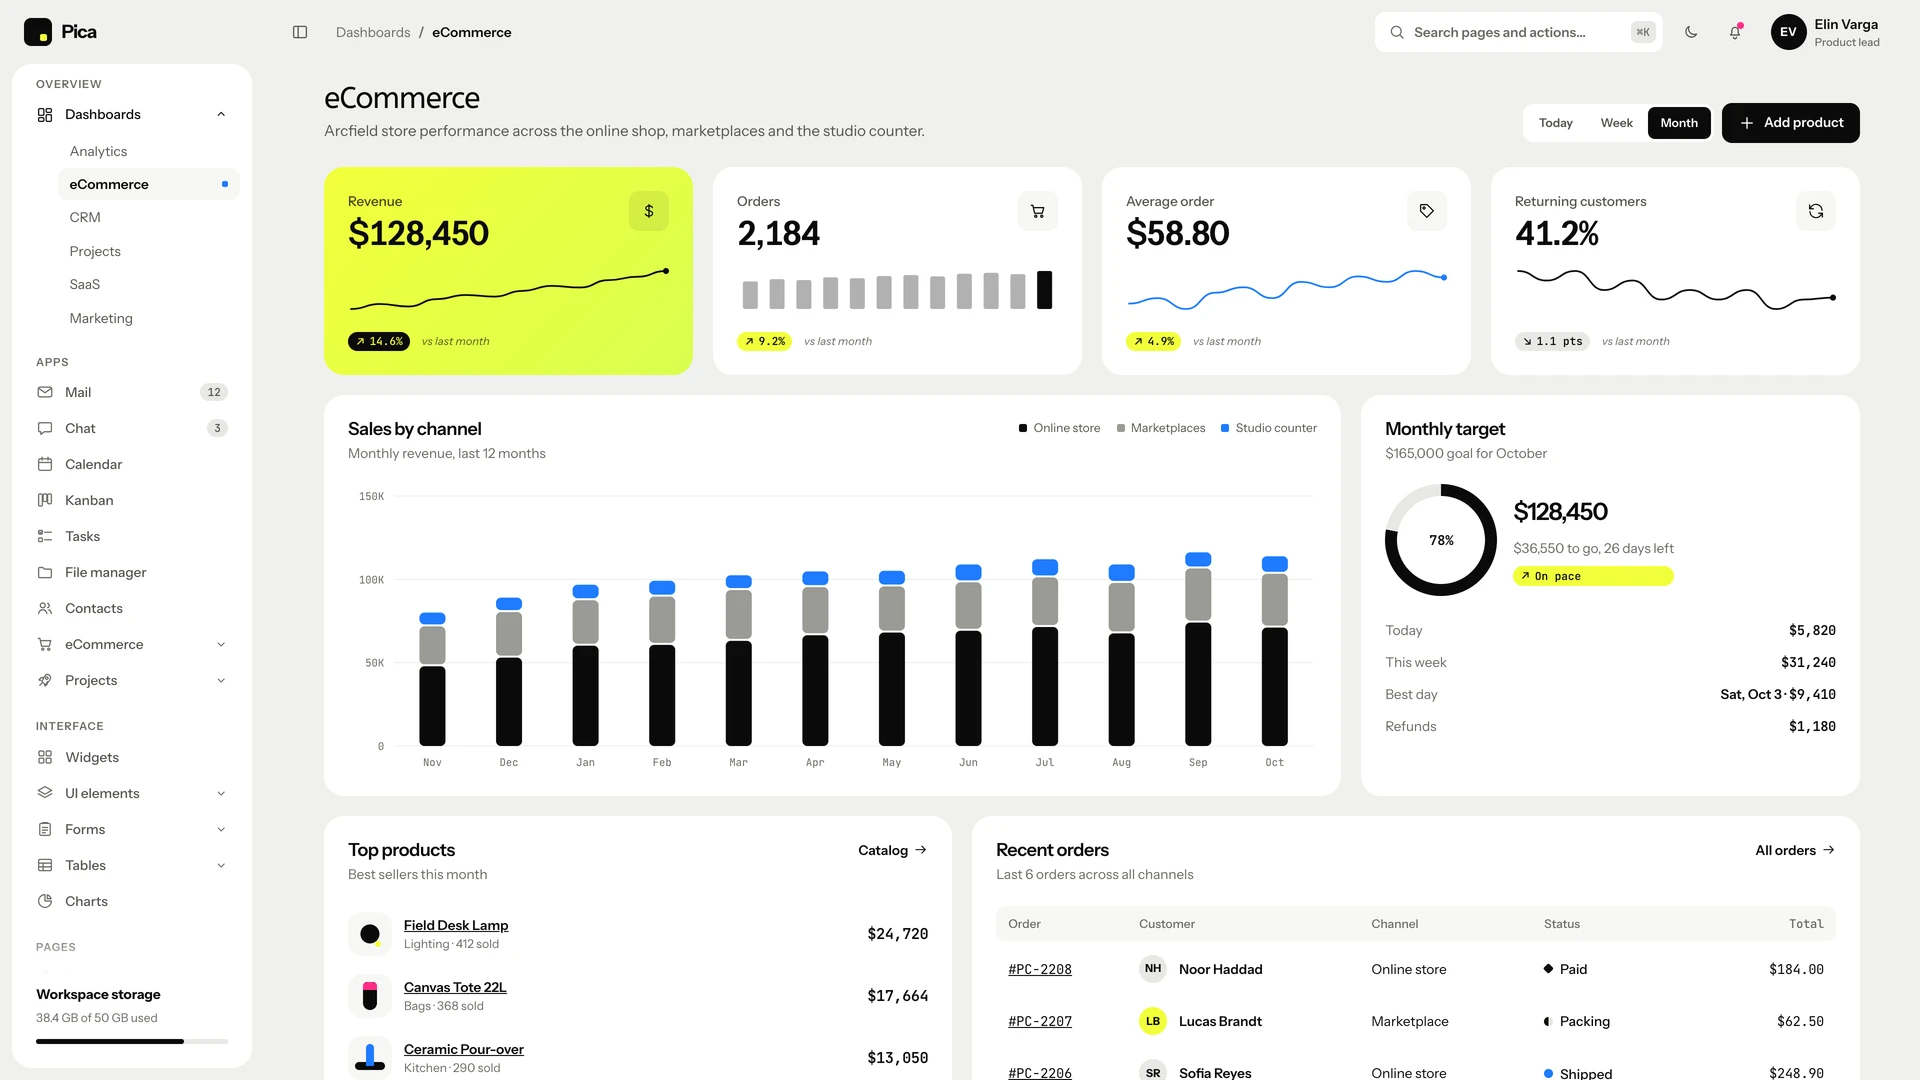Screen dimensions: 1920x1080
Task: Click the Noor Haddad NH avatar
Action: (x=1153, y=969)
